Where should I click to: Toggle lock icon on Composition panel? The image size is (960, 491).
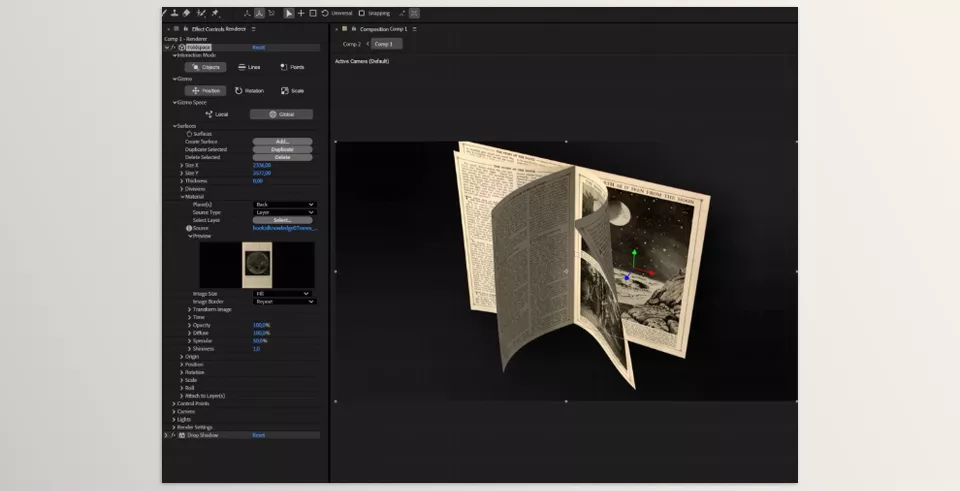352,29
